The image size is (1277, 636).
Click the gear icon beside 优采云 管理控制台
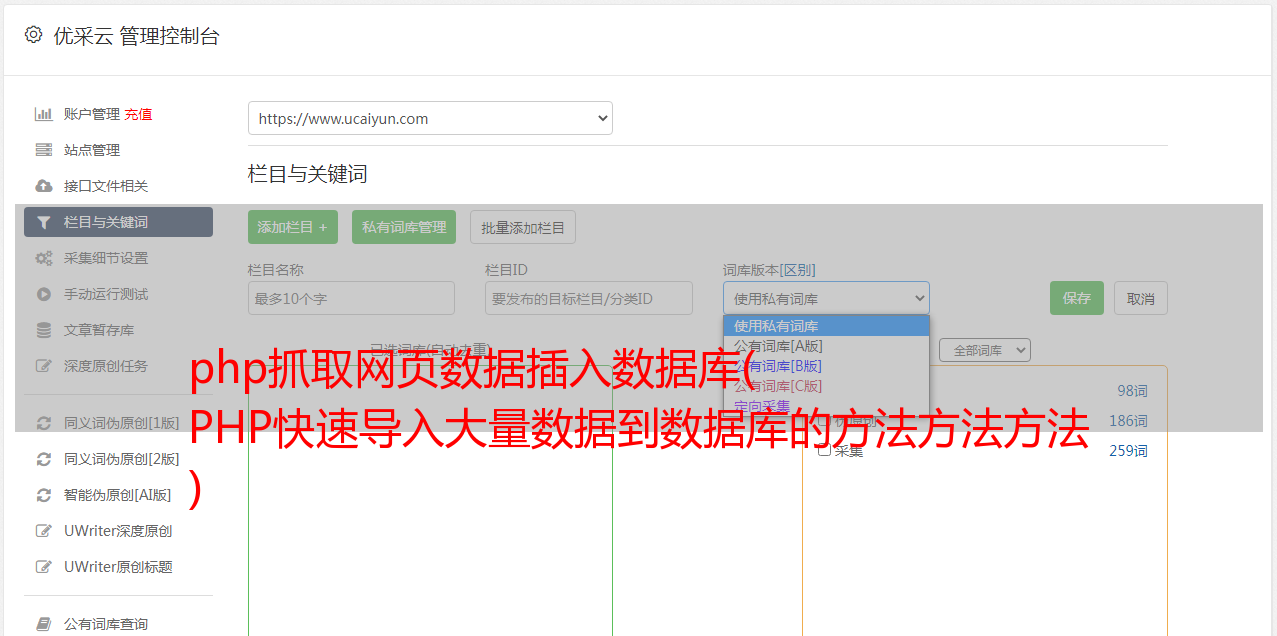point(33,35)
